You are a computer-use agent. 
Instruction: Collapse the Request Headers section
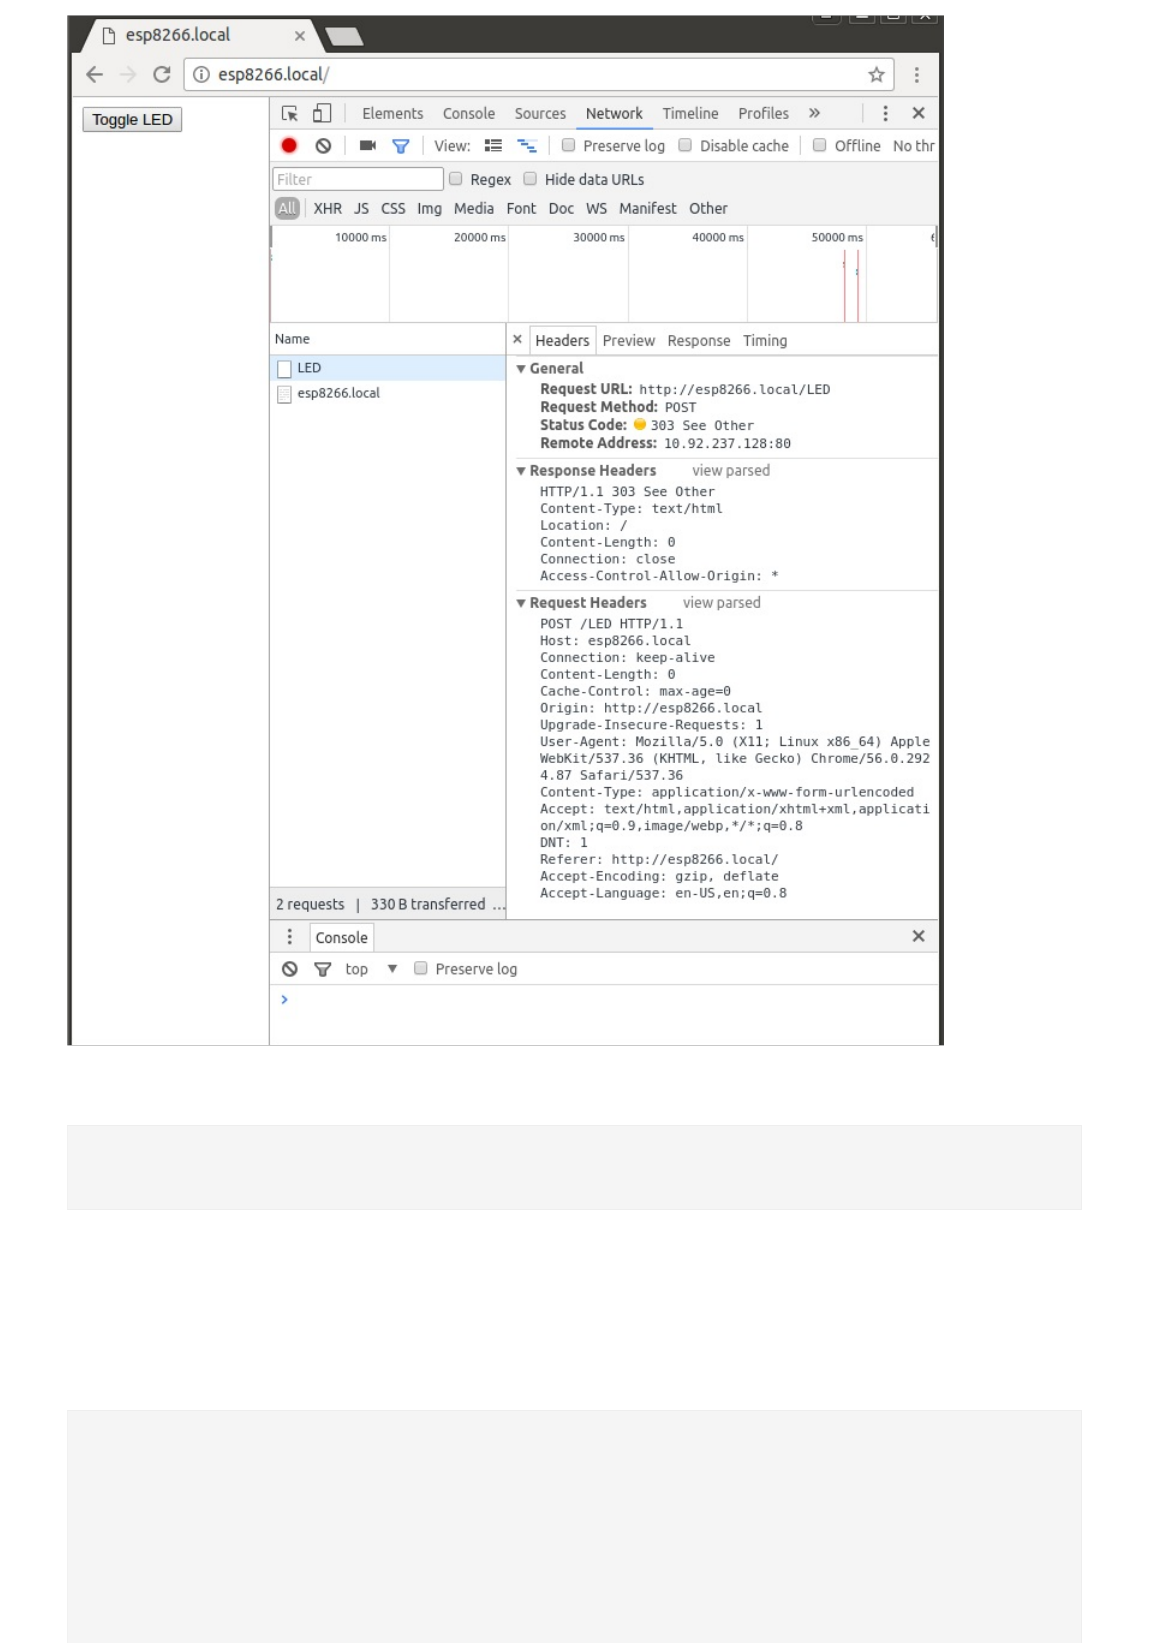pyautogui.click(x=521, y=603)
